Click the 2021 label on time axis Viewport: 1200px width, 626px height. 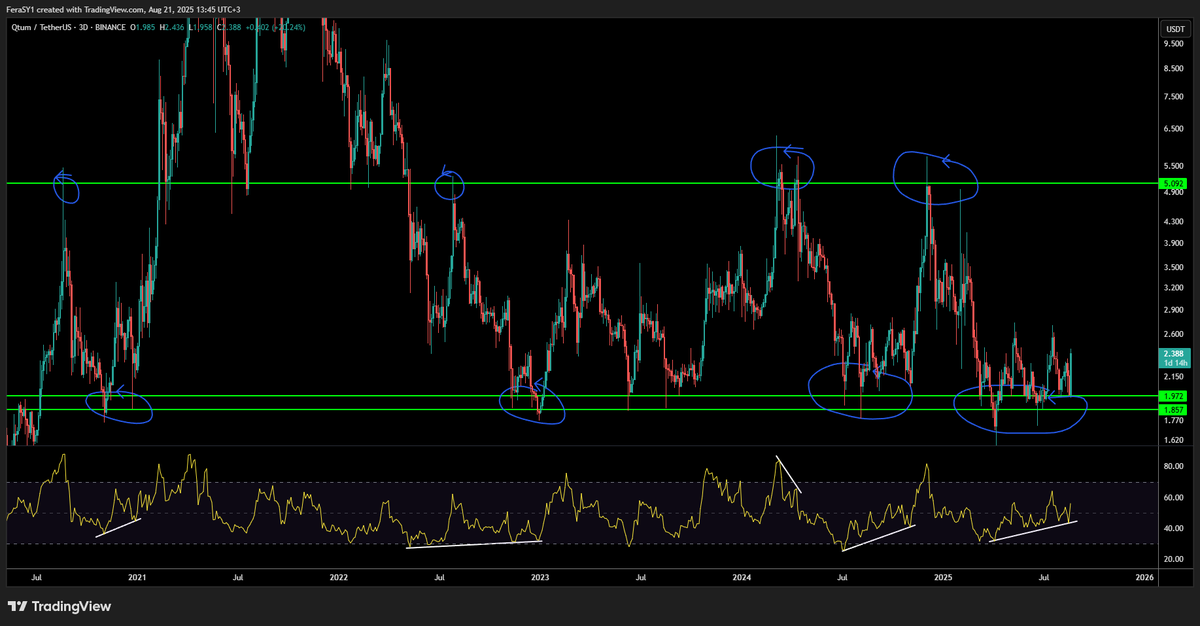click(137, 577)
